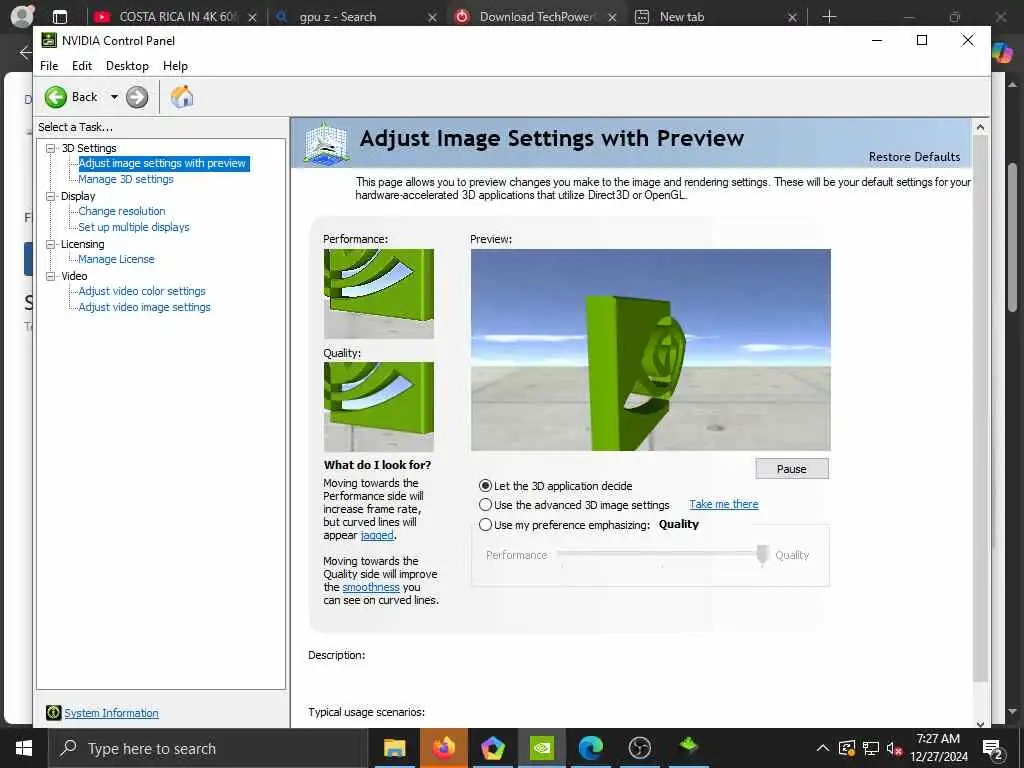Viewport: 1024px width, 768px height.
Task: Click the taskbar search box
Action: pos(206,748)
